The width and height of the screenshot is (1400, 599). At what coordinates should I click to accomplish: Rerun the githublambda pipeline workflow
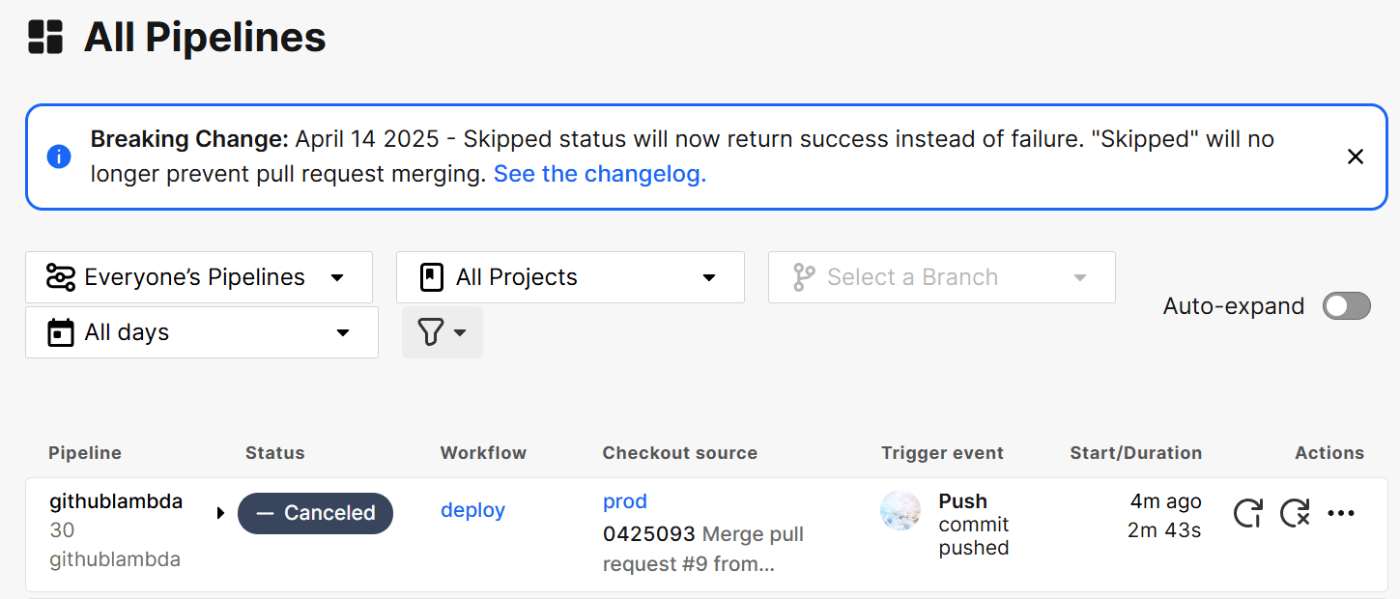click(1247, 513)
